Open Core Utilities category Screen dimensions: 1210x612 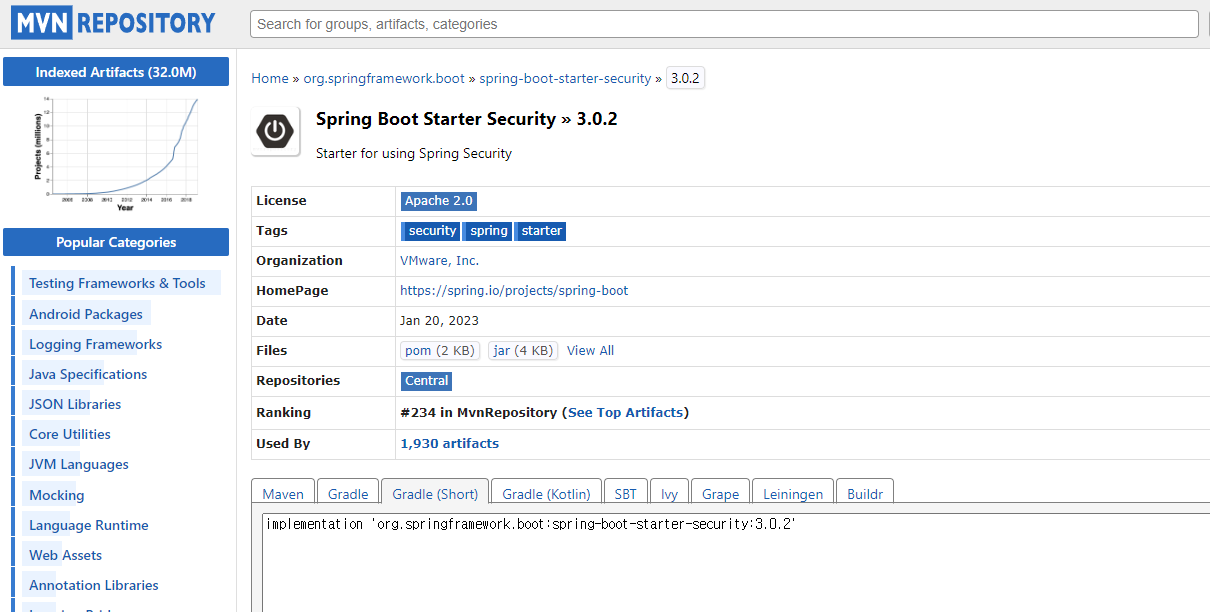coord(70,434)
